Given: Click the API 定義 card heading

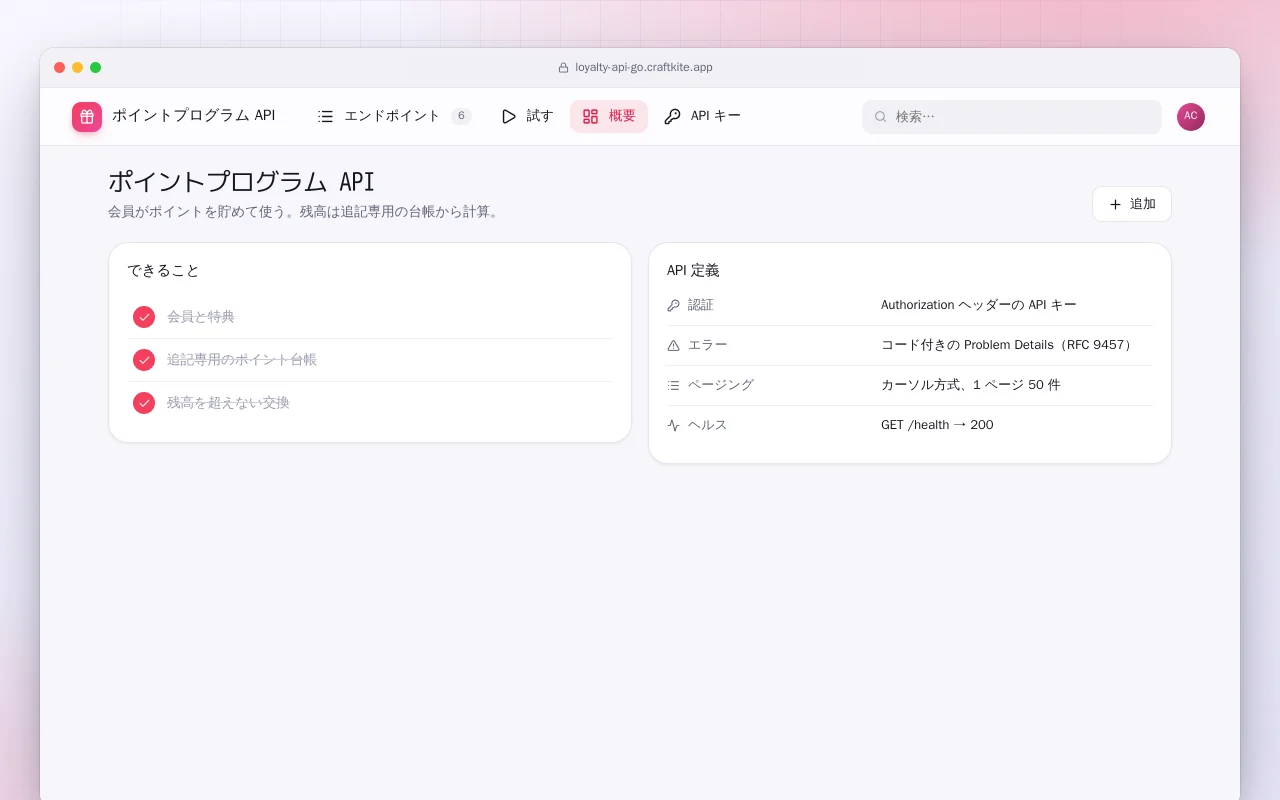Looking at the screenshot, I should tap(693, 271).
